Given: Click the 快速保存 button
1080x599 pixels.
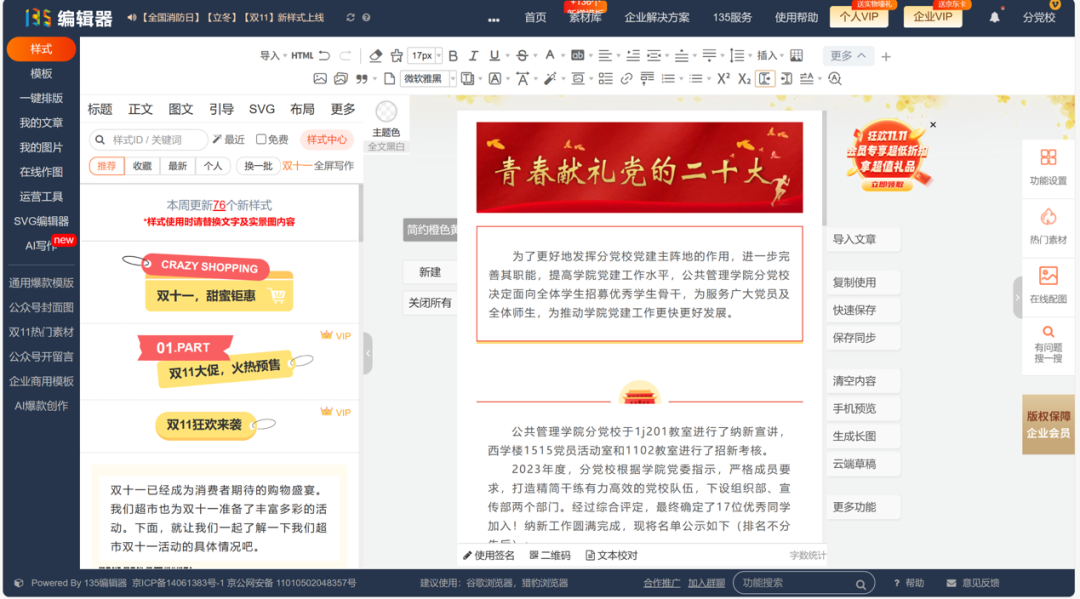Looking at the screenshot, I should (x=854, y=310).
